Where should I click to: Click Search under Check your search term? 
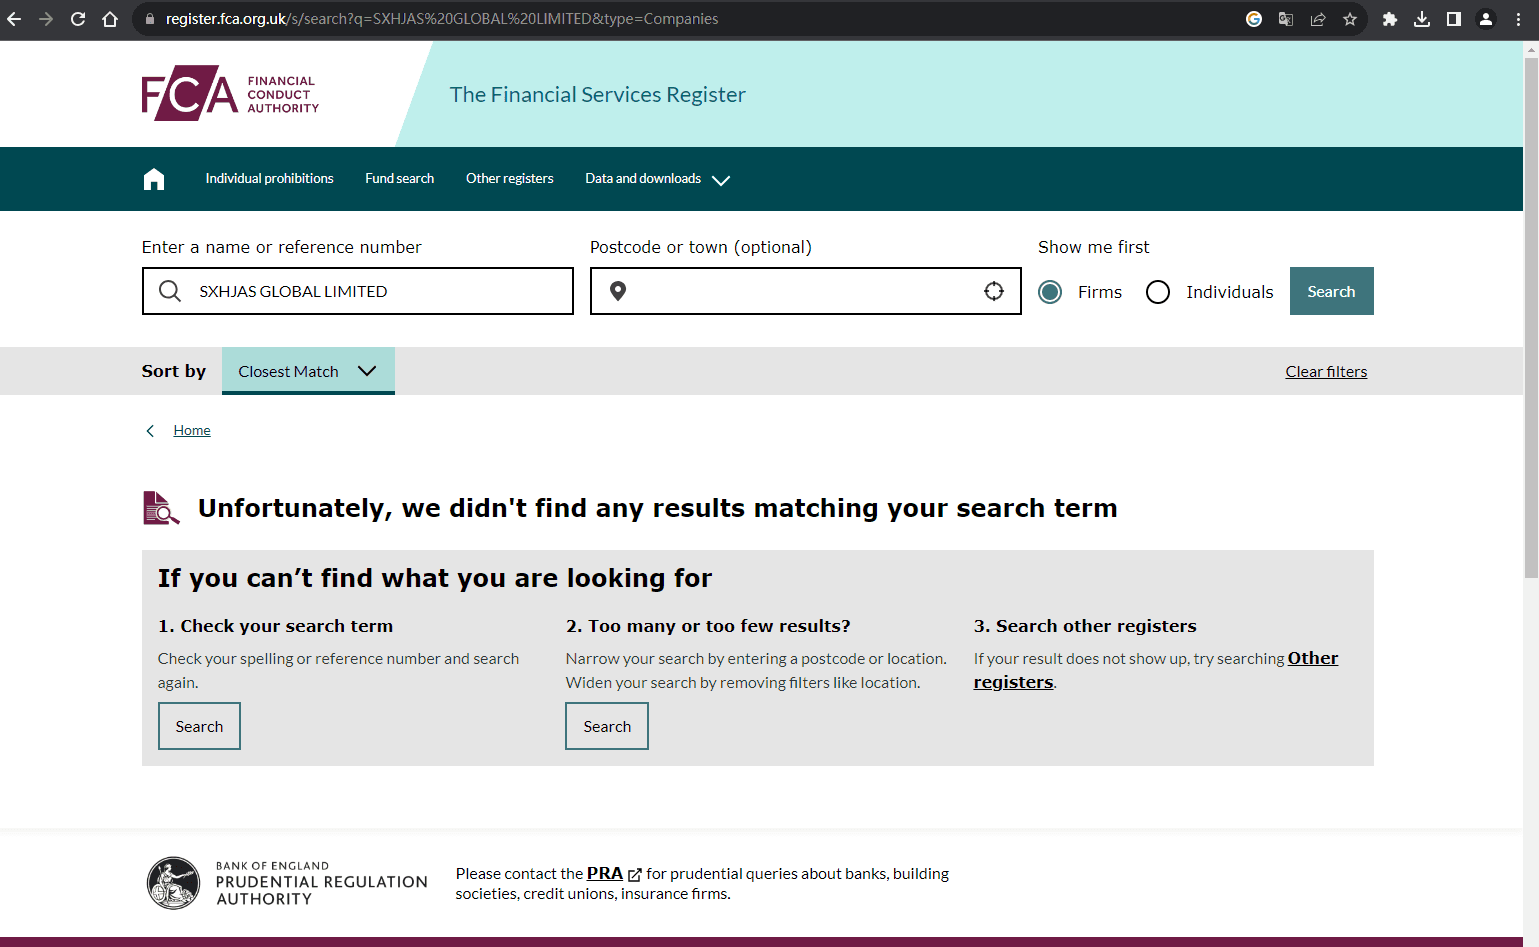tap(199, 726)
